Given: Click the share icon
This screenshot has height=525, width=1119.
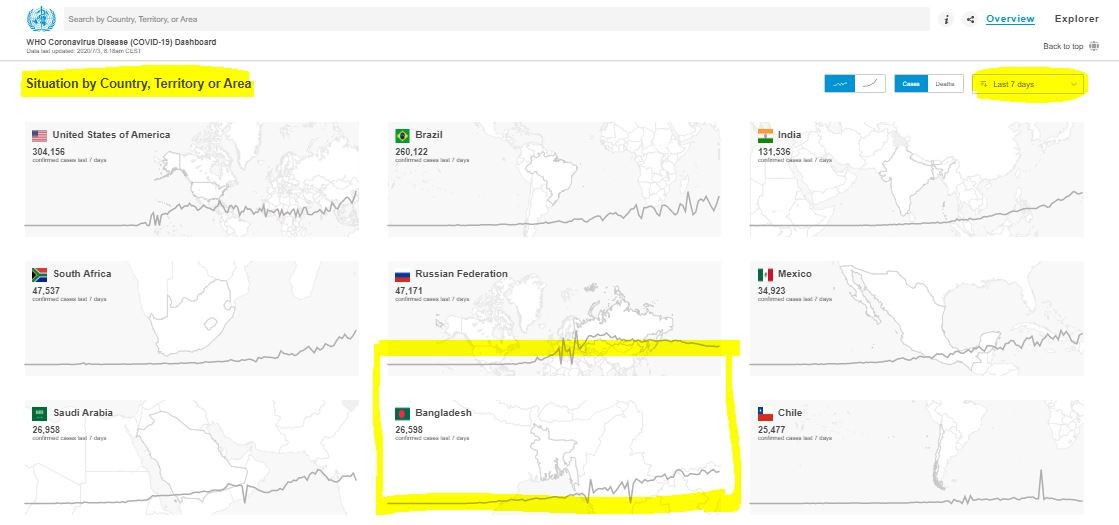Looking at the screenshot, I should point(970,19).
